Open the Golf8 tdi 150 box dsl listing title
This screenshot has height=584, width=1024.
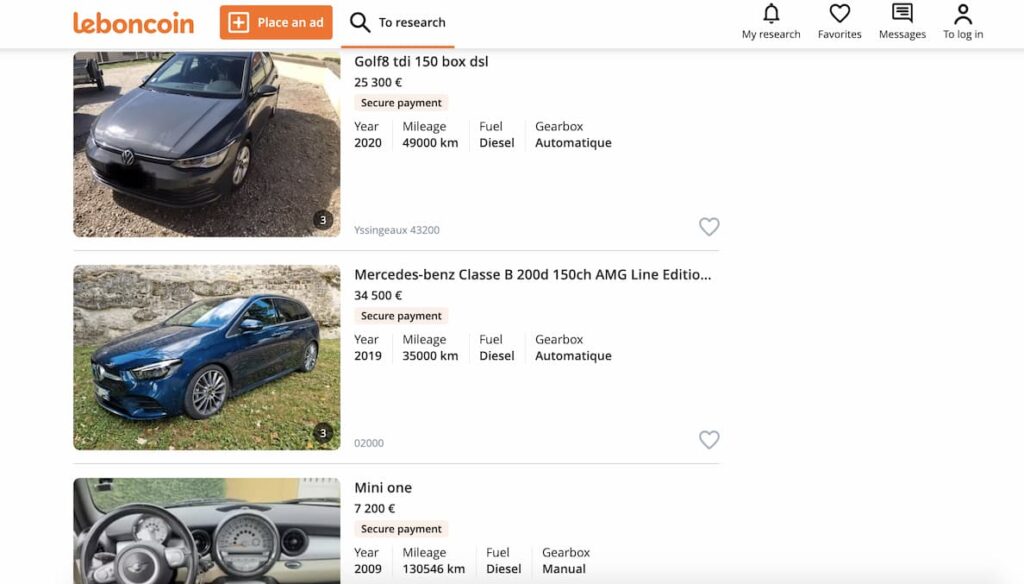[x=421, y=61]
